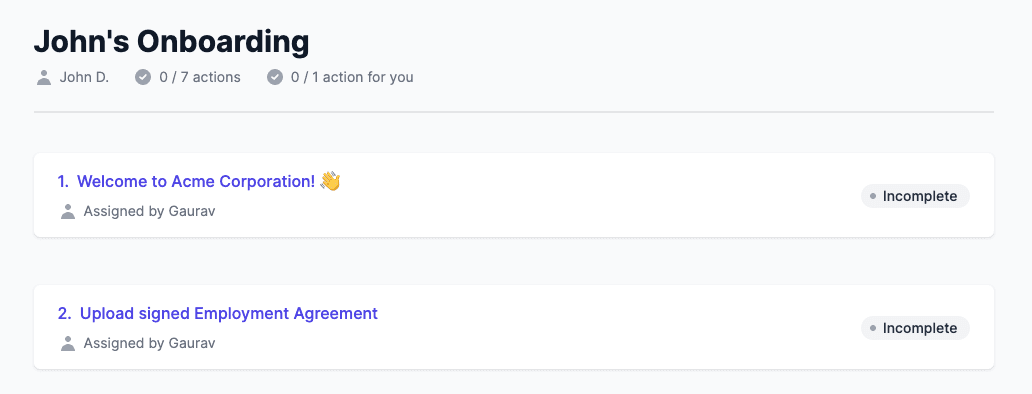The image size is (1032, 394).
Task: Click the person icon beside John D.
Action: coord(44,78)
